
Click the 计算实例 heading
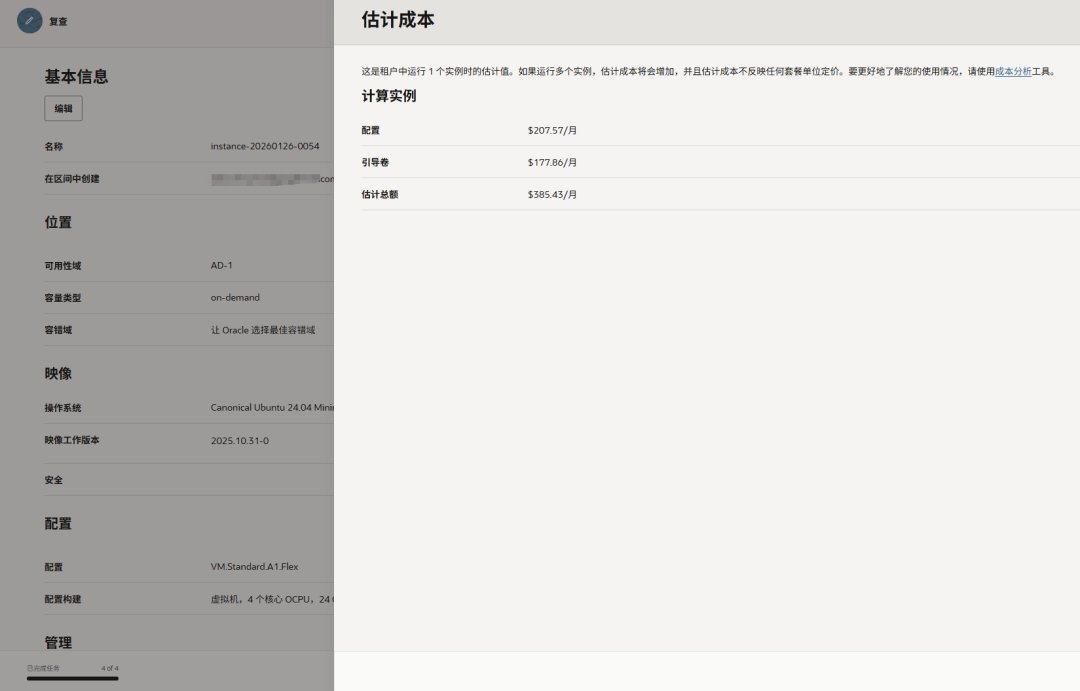389,96
